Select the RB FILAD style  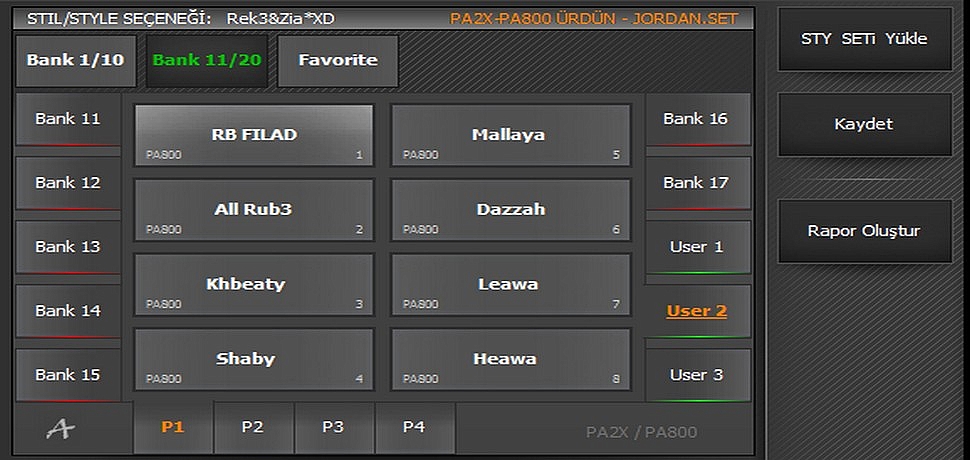tap(254, 135)
